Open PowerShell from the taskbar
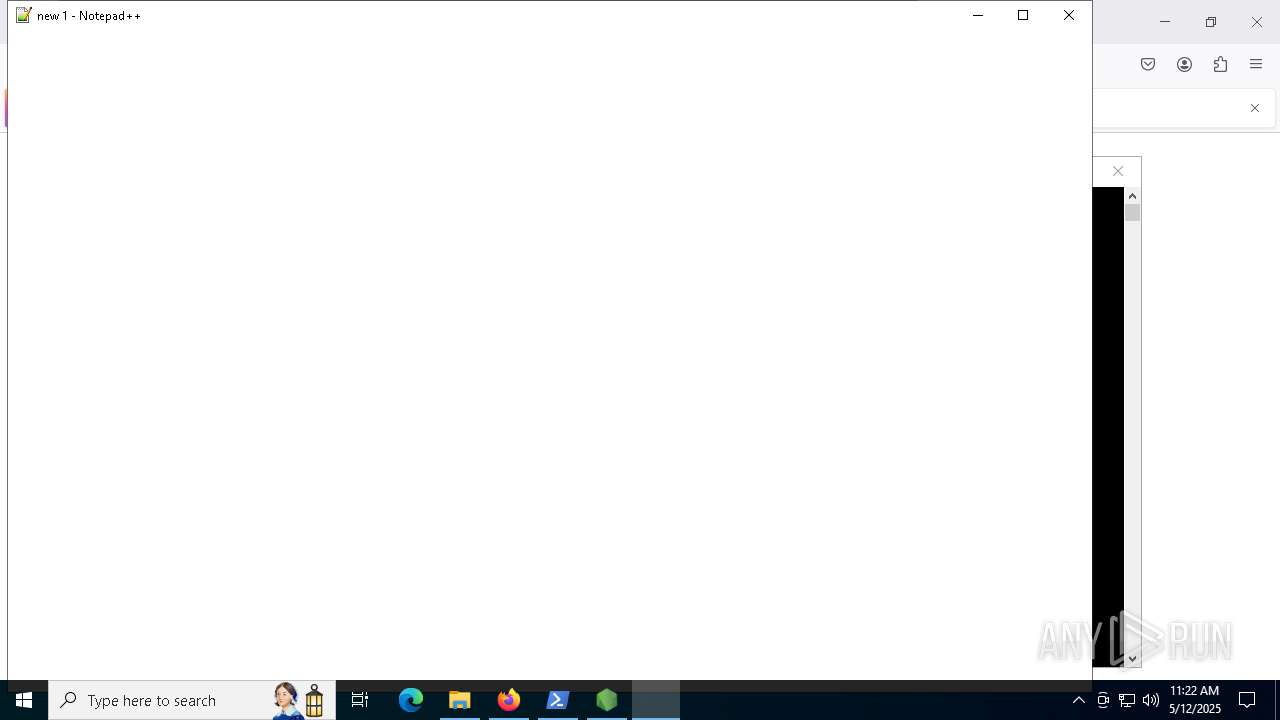Image resolution: width=1280 pixels, height=720 pixels. 558,700
